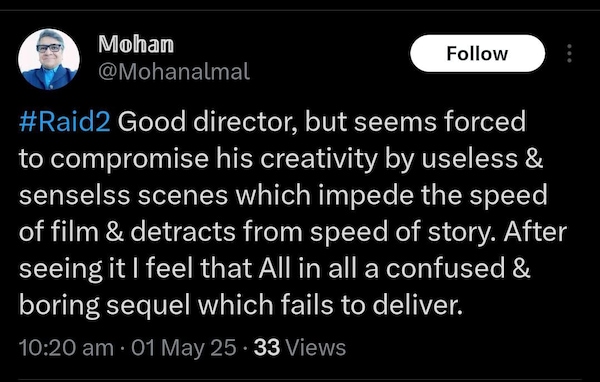Click the word 'sequel' in the tweet
Image resolution: width=600 pixels, height=382 pixels.
pyautogui.click(x=148, y=305)
